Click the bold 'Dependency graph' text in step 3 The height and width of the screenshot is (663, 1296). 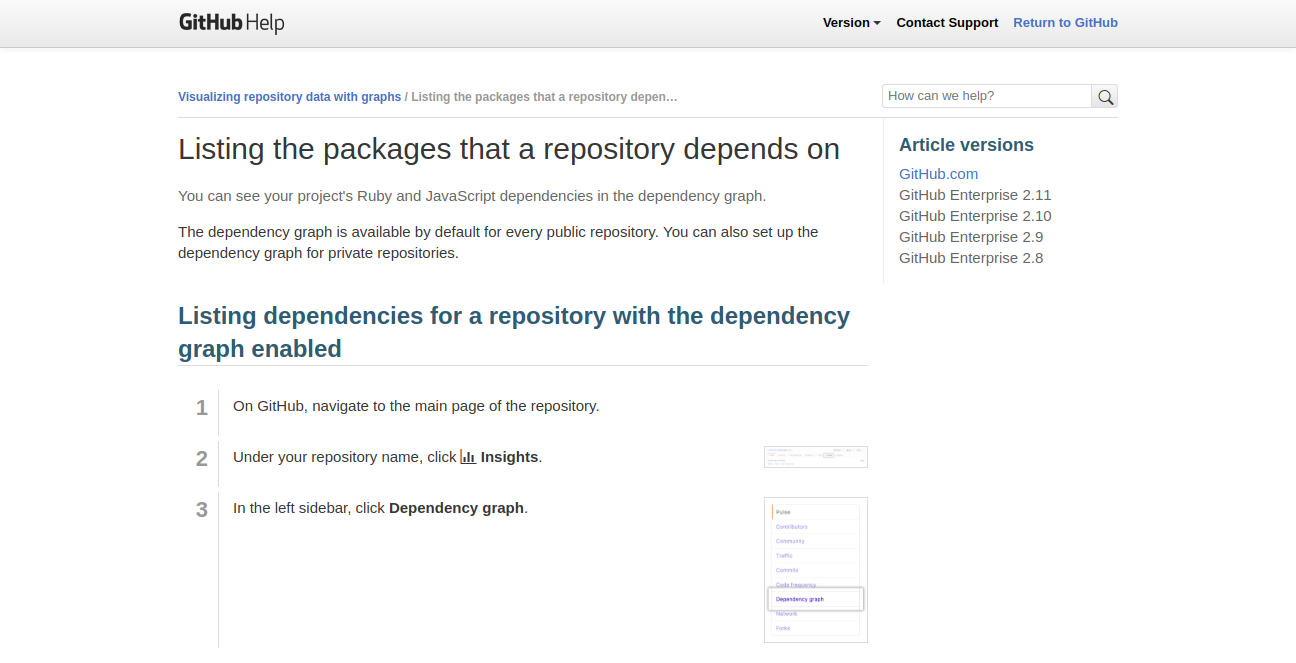(456, 508)
